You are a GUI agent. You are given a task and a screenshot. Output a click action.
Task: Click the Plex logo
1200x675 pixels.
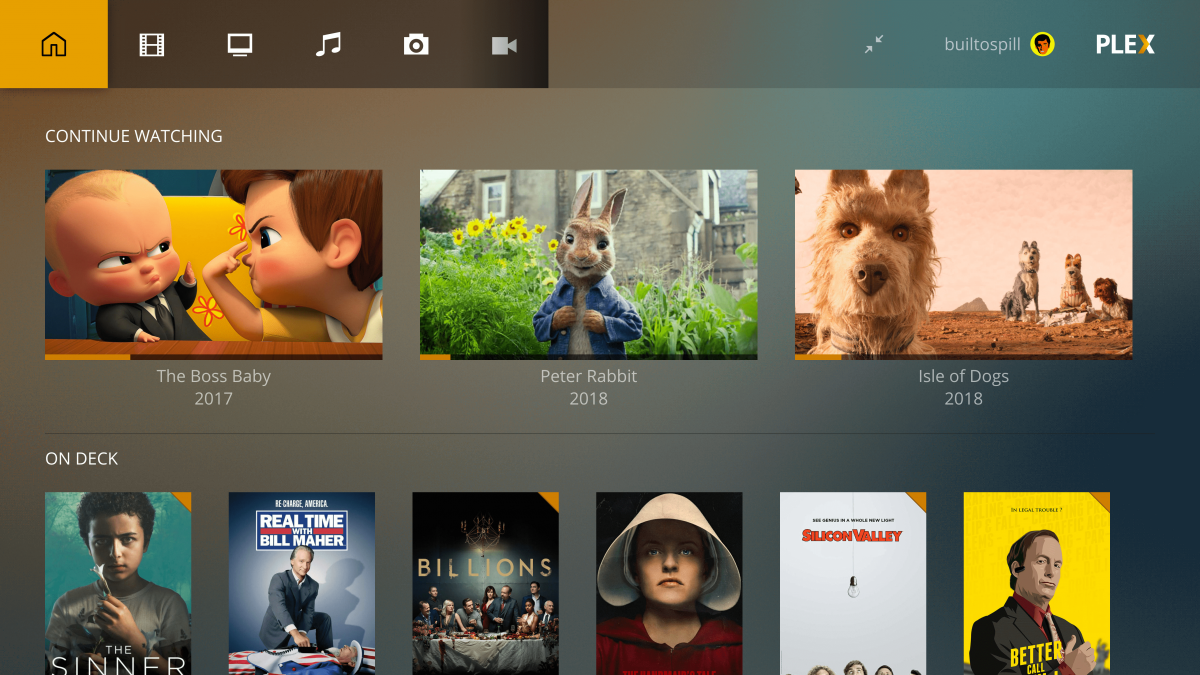[x=1125, y=44]
